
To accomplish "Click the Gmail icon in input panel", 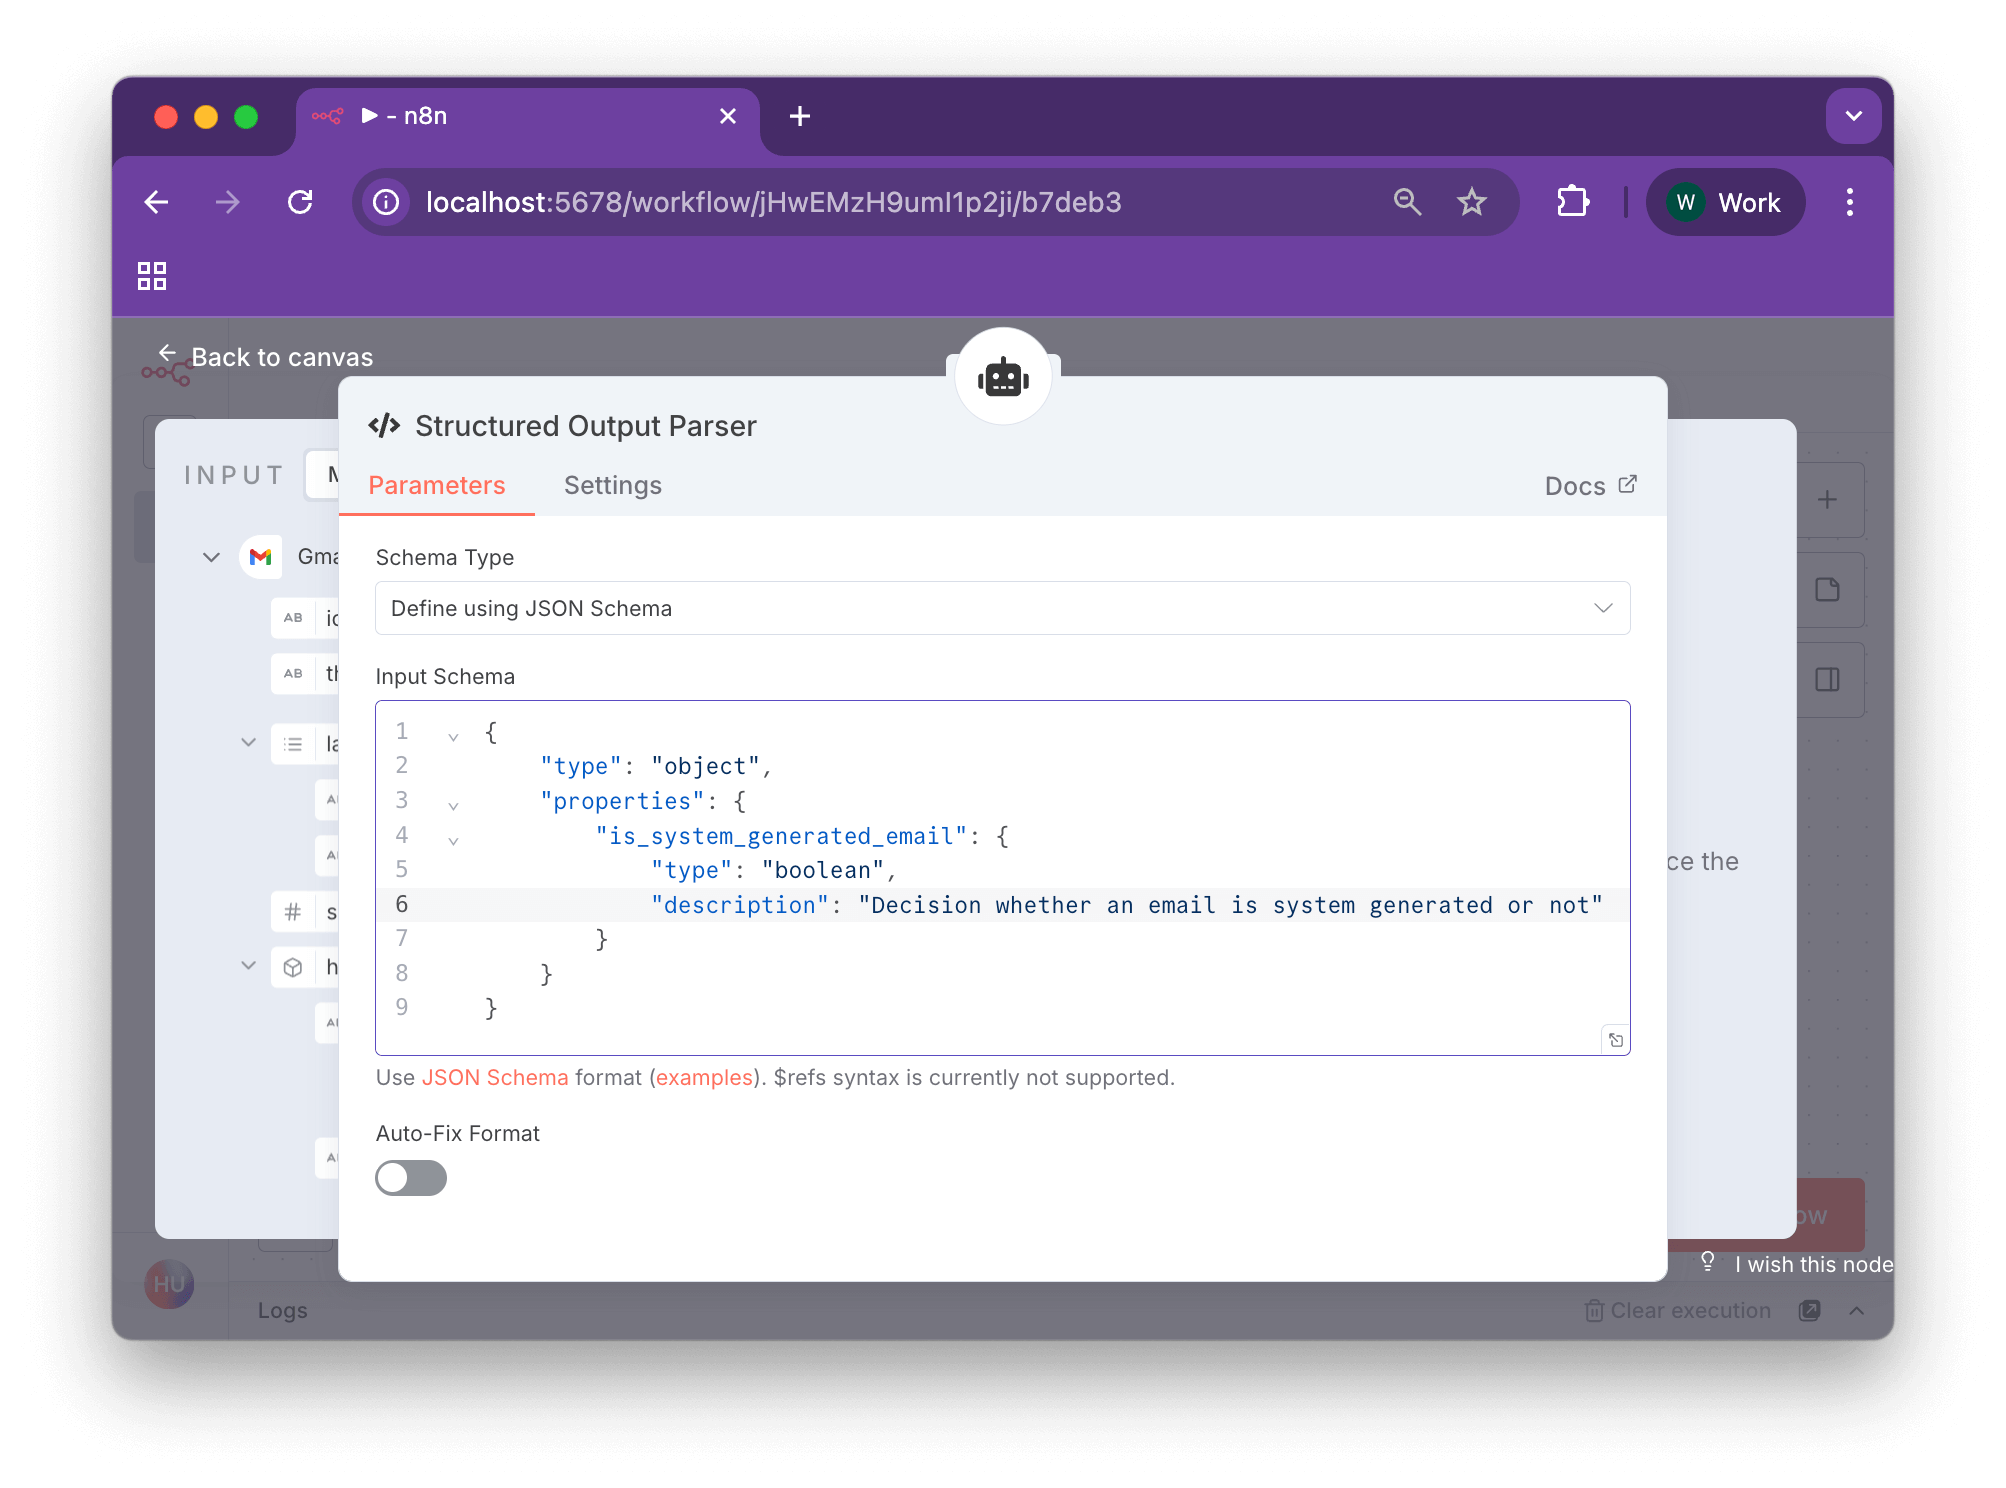I will [261, 557].
